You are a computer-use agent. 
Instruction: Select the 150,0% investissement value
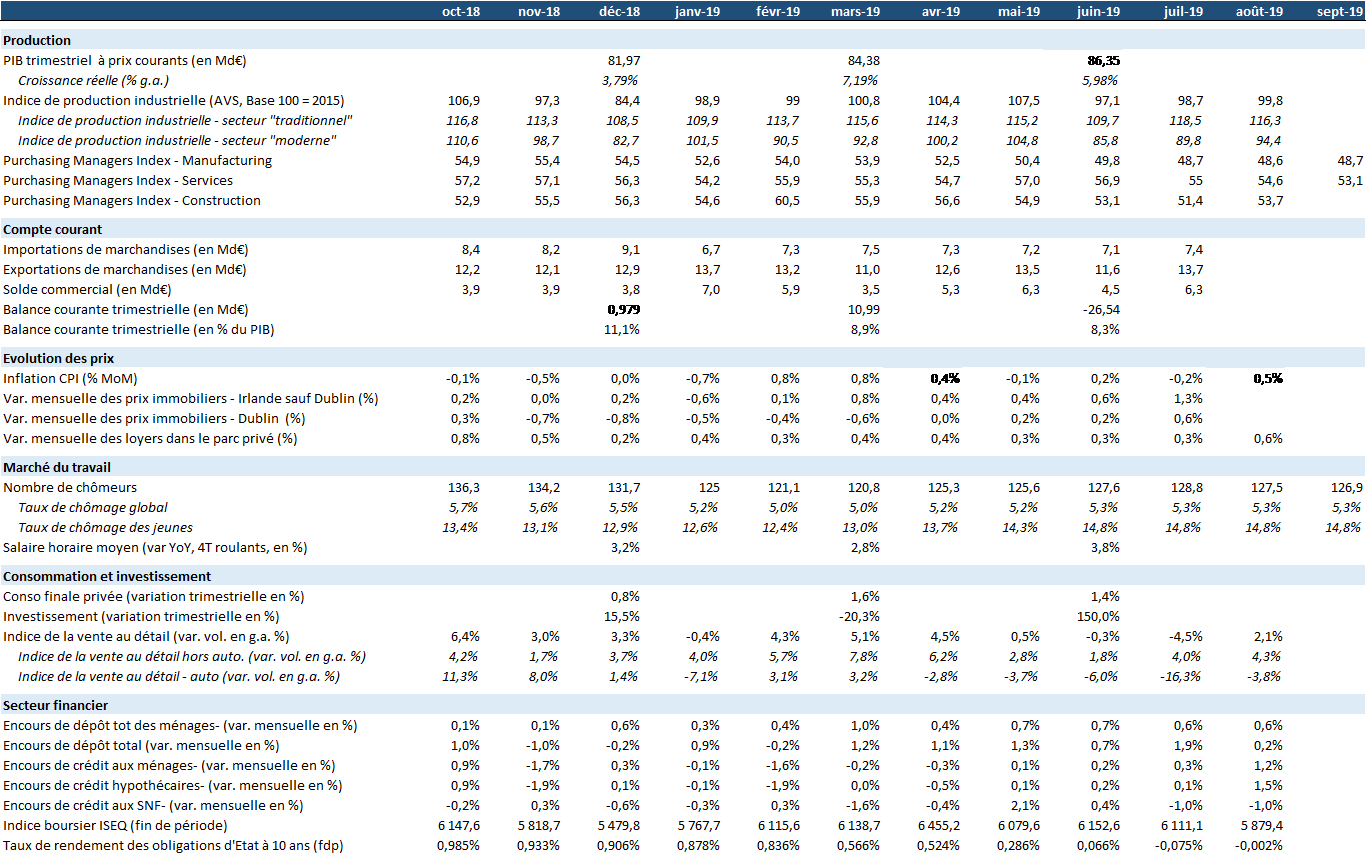tap(1101, 616)
